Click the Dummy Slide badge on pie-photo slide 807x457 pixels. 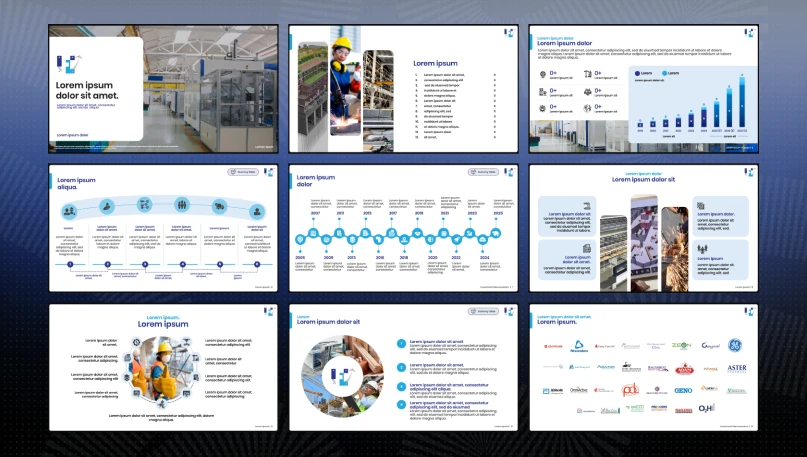[483, 311]
